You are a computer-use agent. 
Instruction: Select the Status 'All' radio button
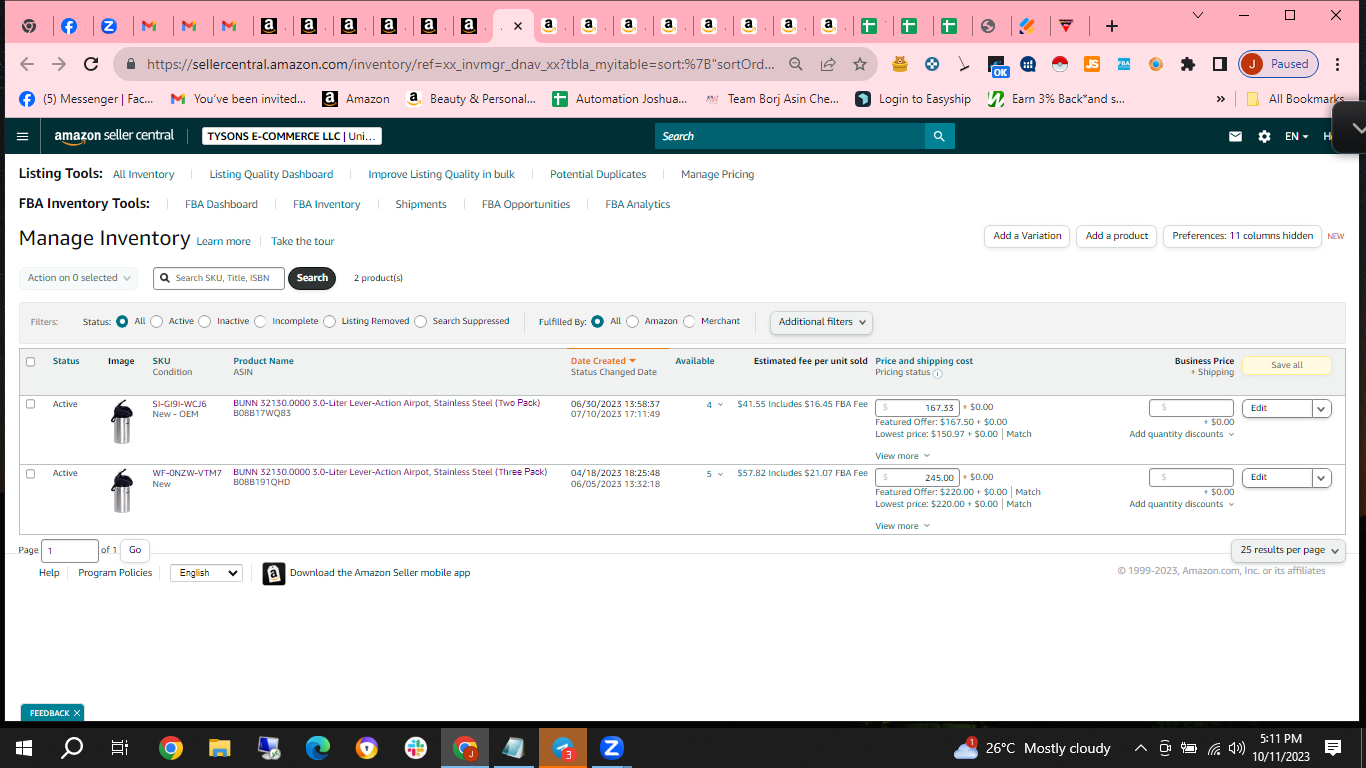(x=122, y=322)
